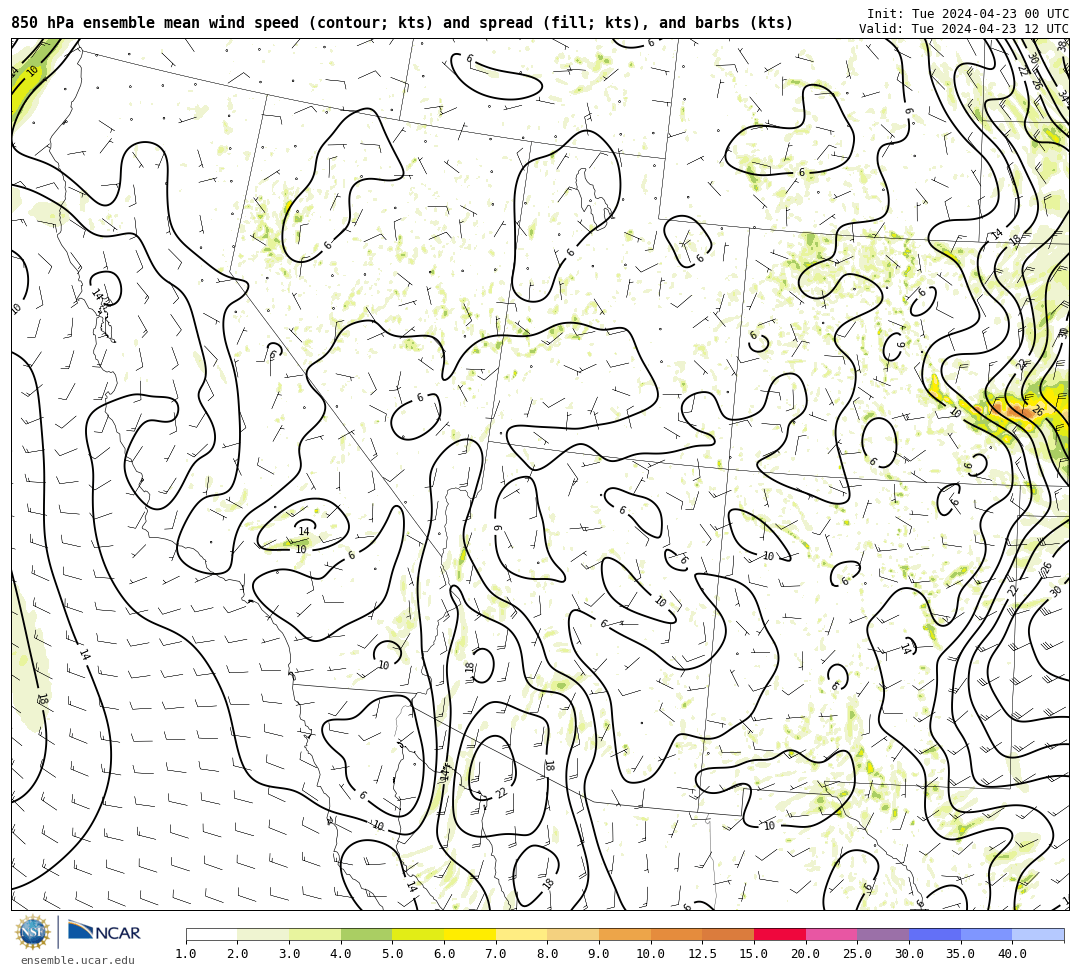Viewport: 1080px width, 973px height.
Task: Click the yellow 6.0–7.0 colorbar swatch
Action: coord(470,934)
